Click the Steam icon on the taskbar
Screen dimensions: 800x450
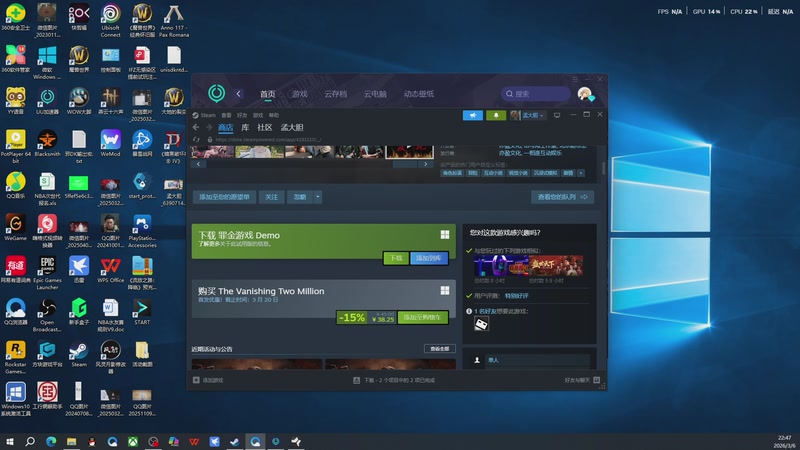tap(235, 441)
